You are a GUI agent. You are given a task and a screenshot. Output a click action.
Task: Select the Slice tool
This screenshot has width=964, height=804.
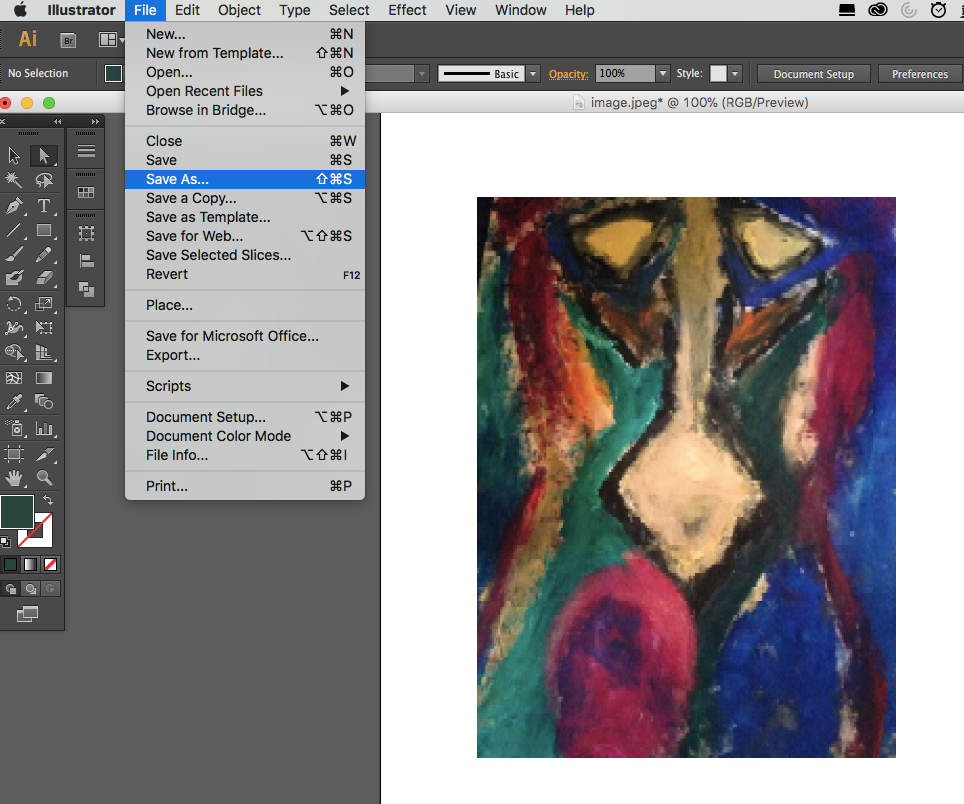click(44, 454)
